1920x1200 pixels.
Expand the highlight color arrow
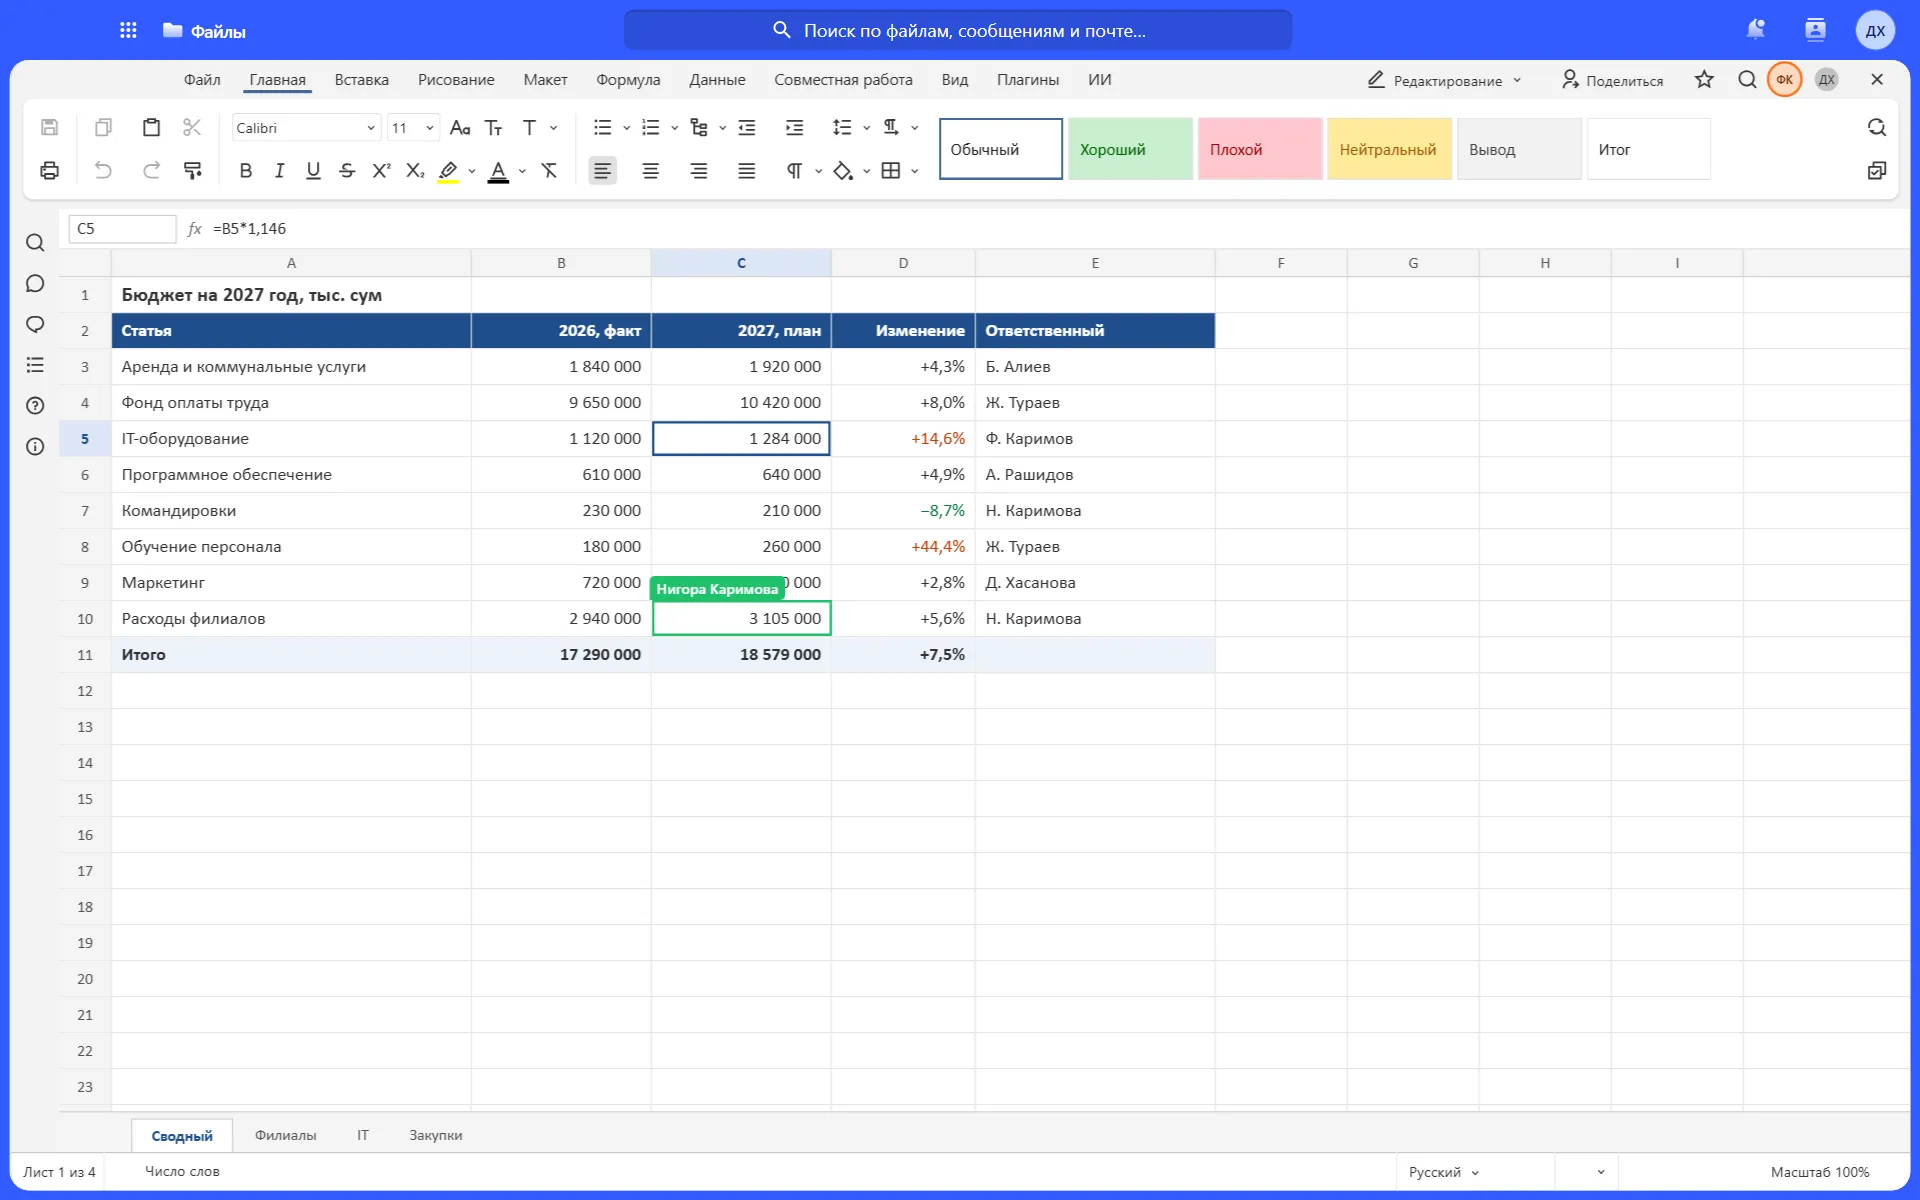coord(472,171)
